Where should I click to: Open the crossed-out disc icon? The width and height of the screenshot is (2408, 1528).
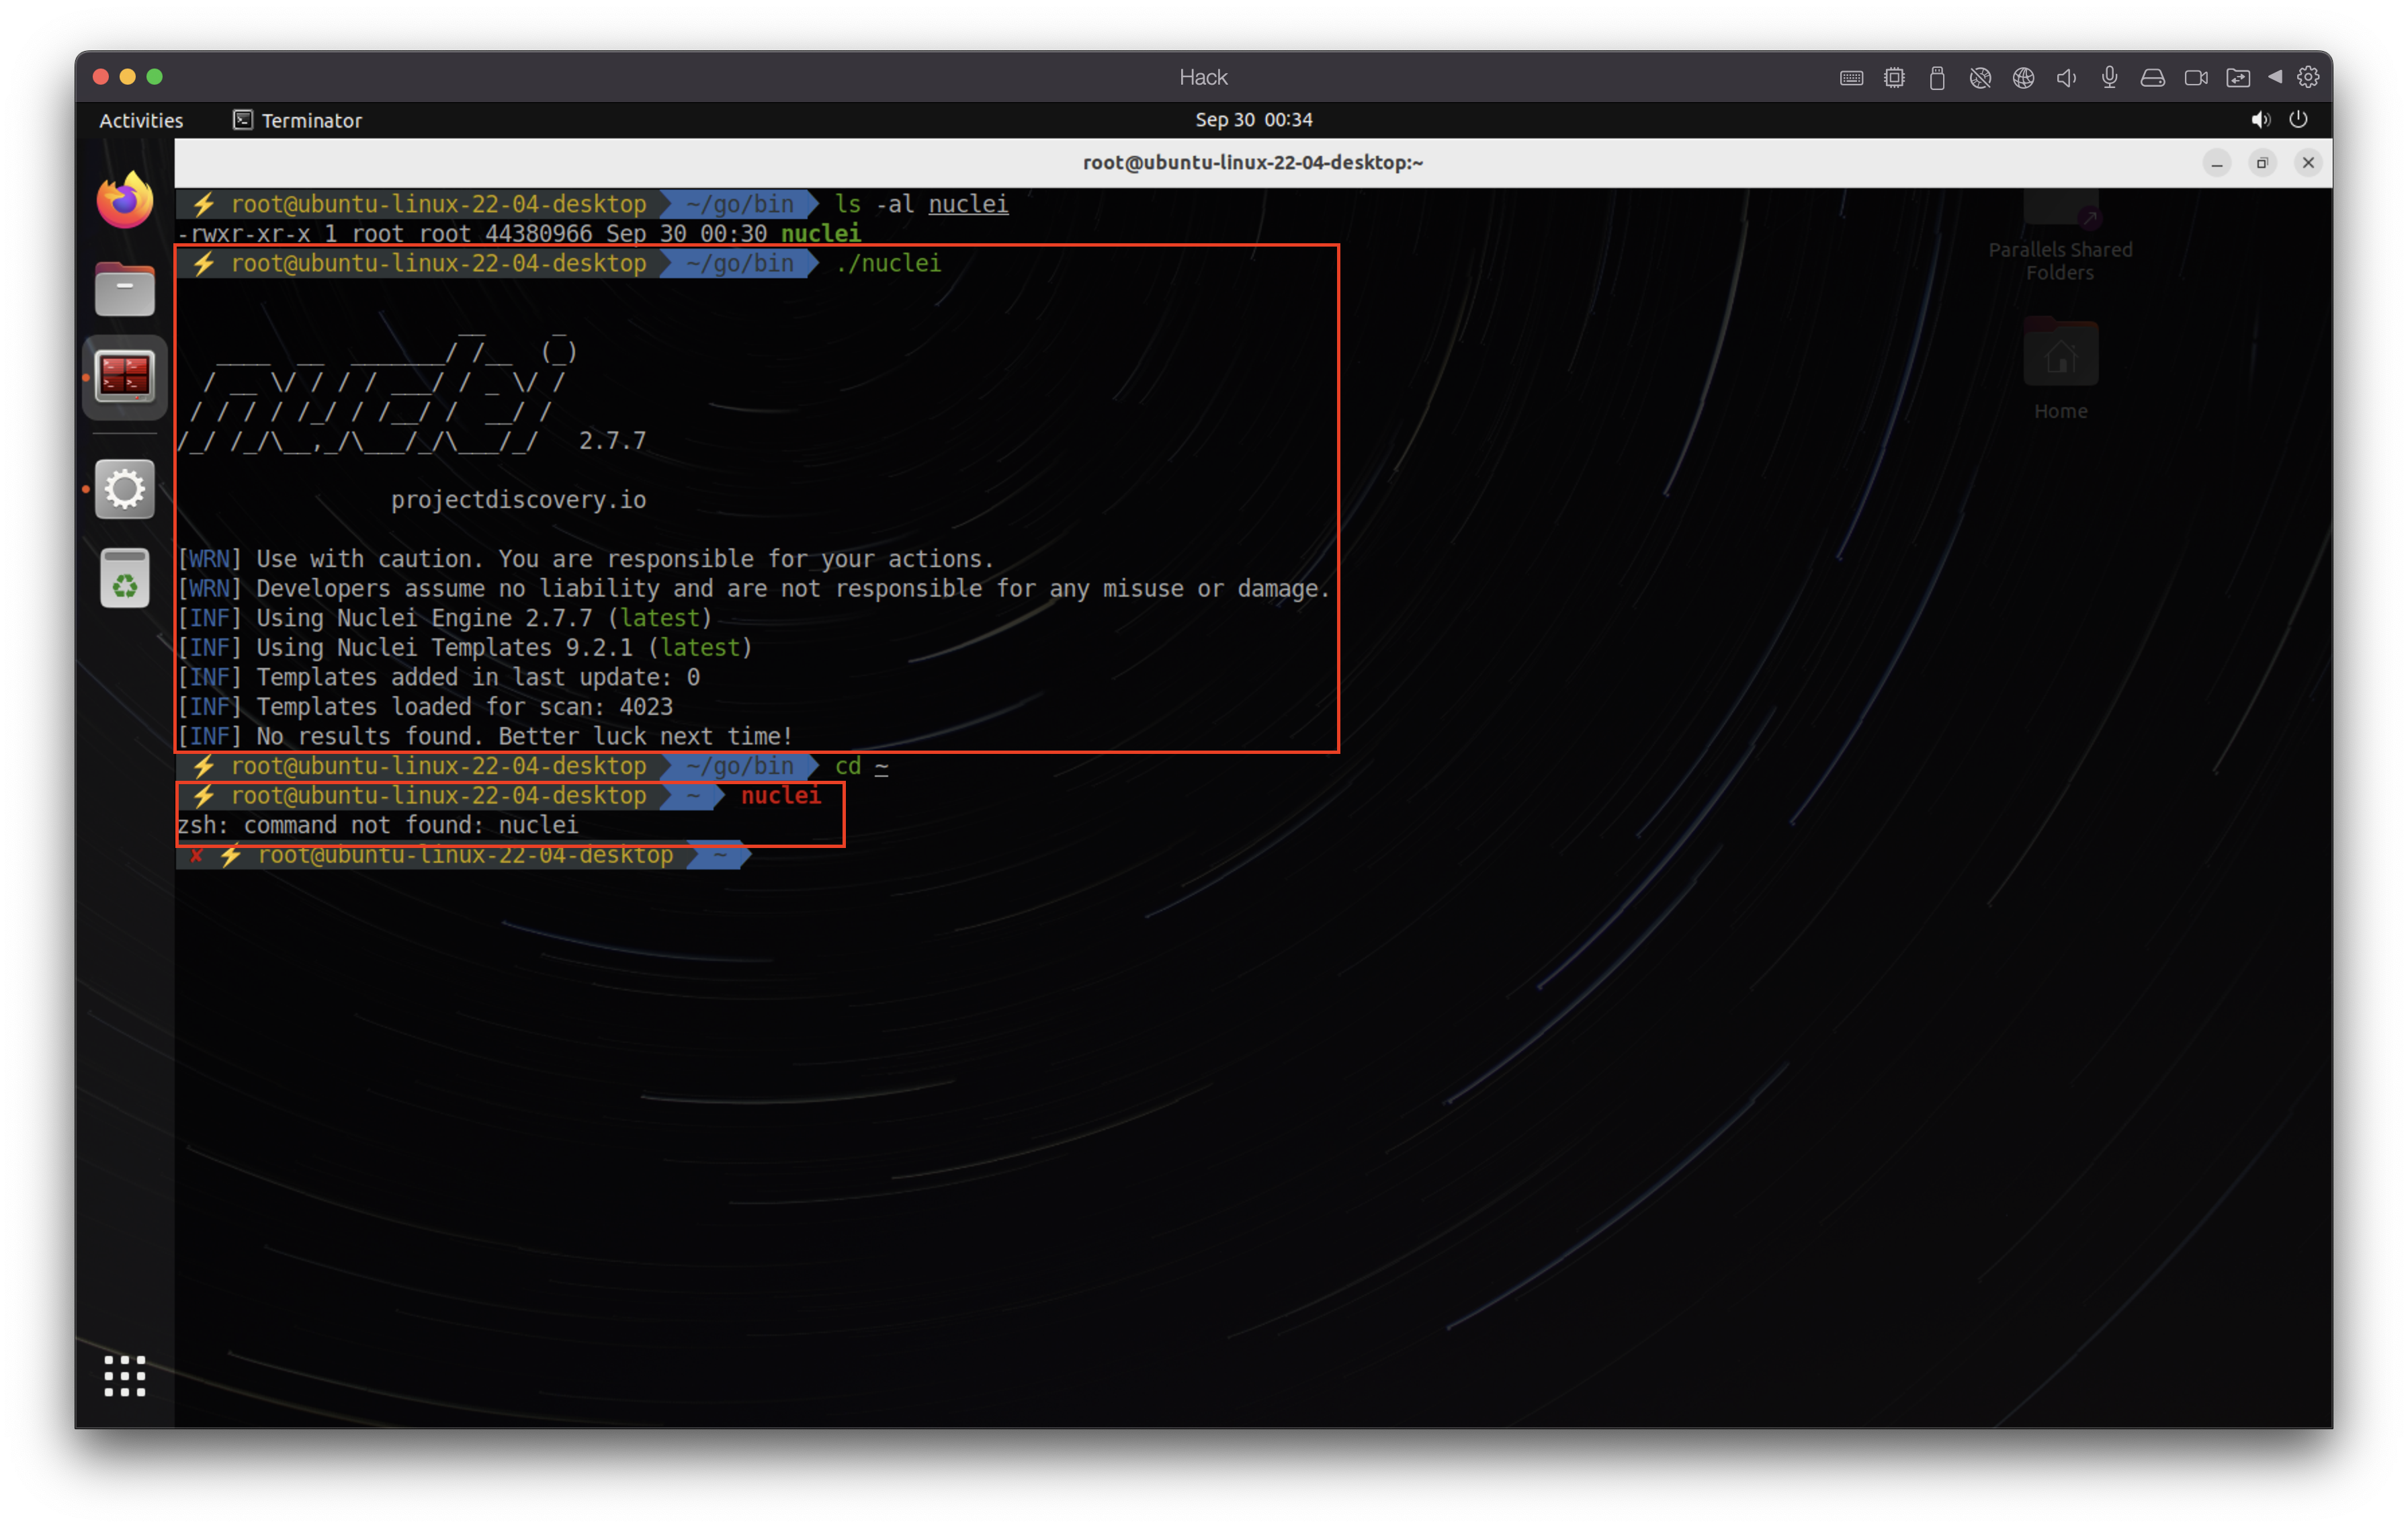click(1980, 78)
